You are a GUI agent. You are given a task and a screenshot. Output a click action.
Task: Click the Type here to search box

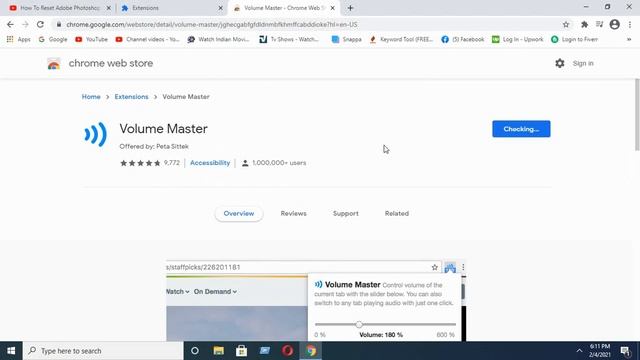(103, 351)
